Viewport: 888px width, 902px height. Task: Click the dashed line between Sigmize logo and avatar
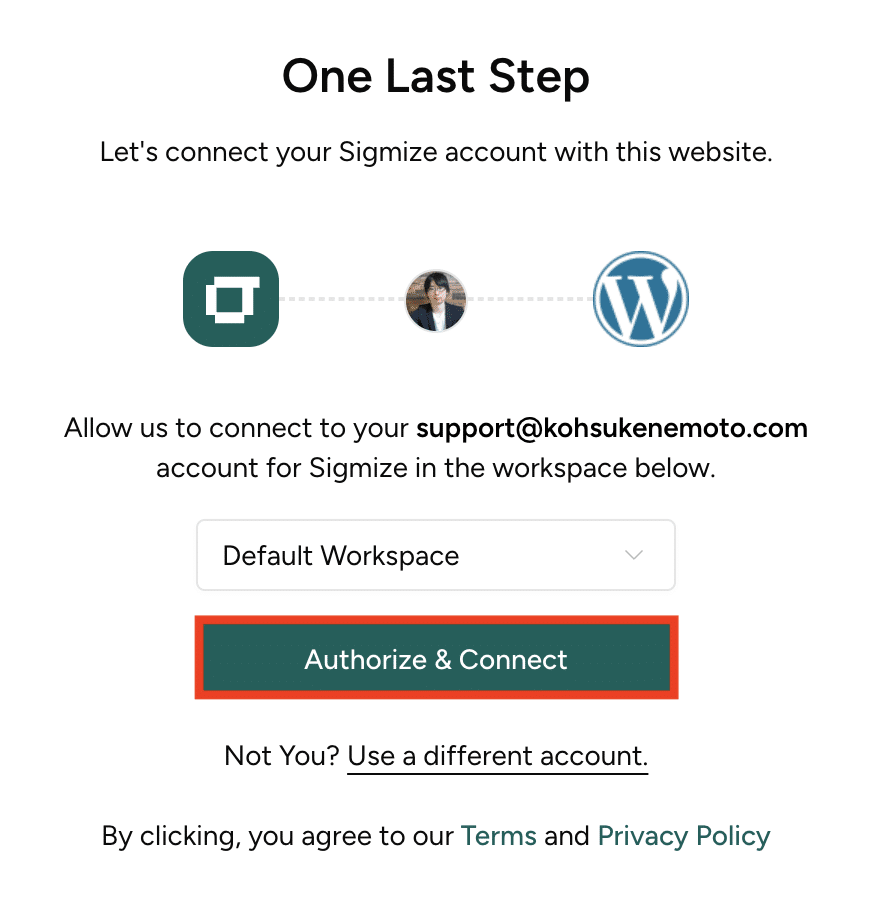coord(341,299)
